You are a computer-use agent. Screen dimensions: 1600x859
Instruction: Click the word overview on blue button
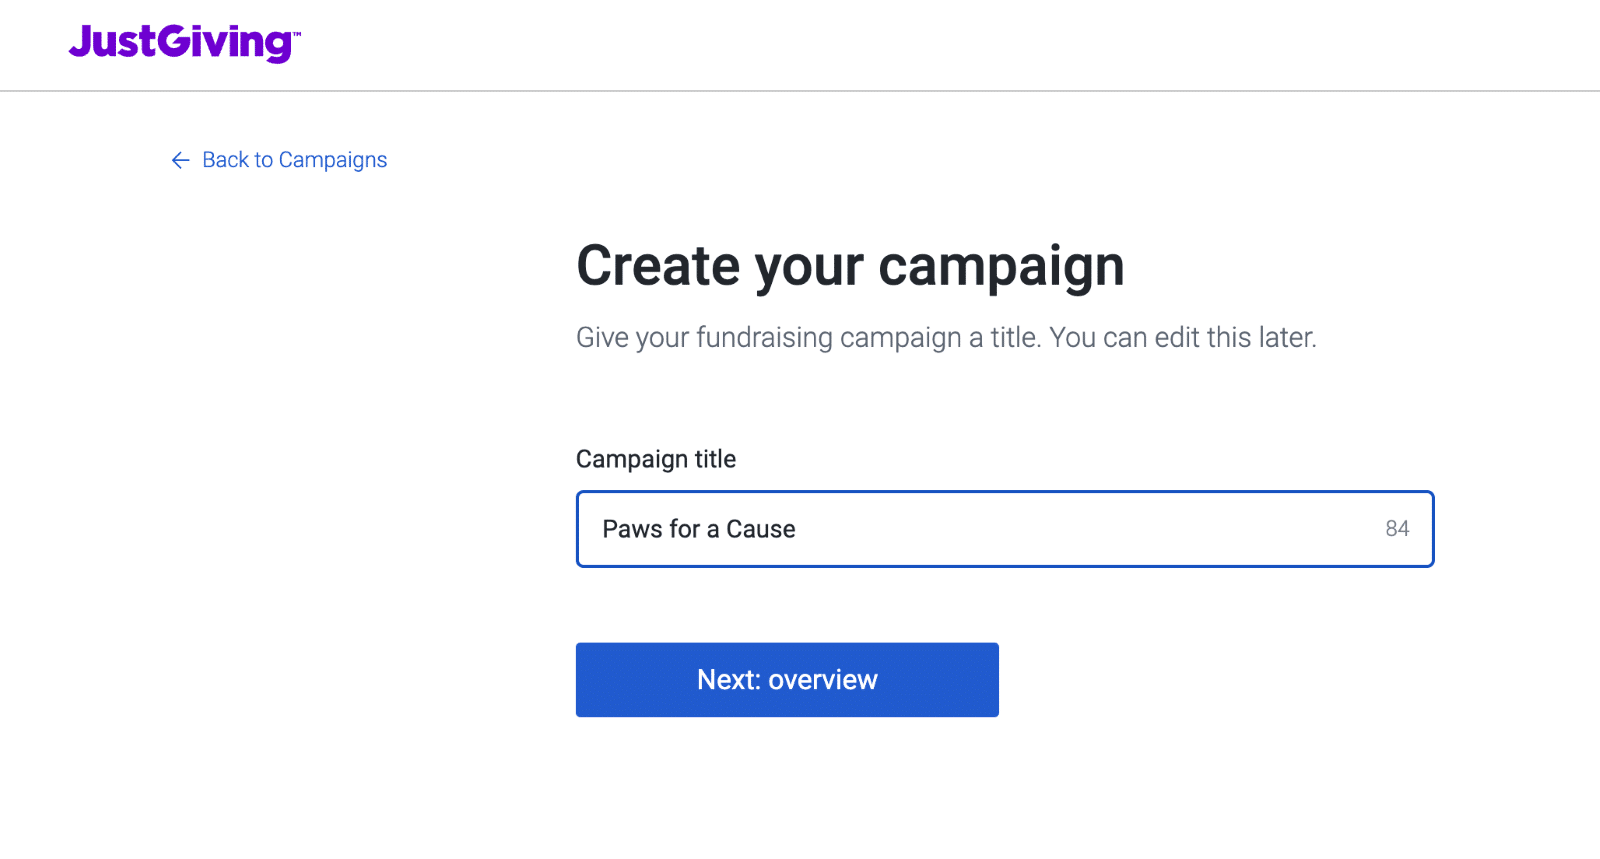[823, 680]
